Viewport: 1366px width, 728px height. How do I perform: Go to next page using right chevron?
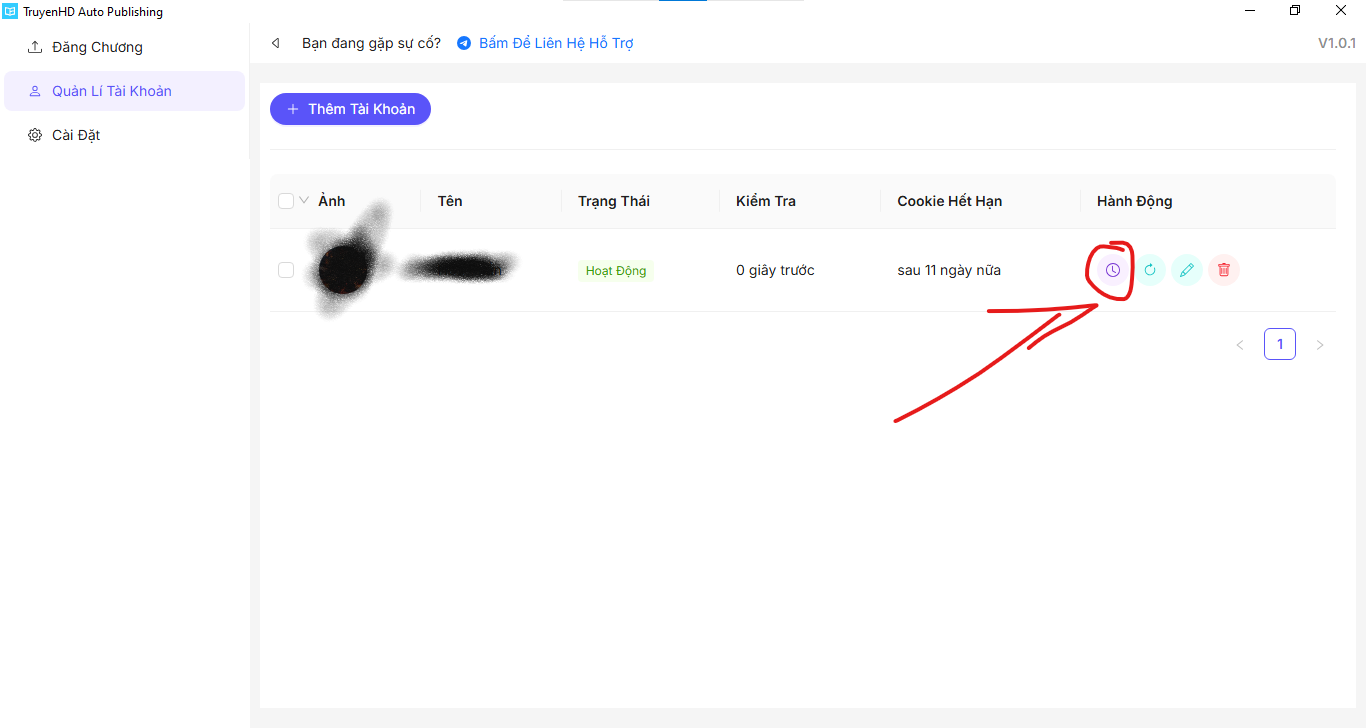[1319, 345]
